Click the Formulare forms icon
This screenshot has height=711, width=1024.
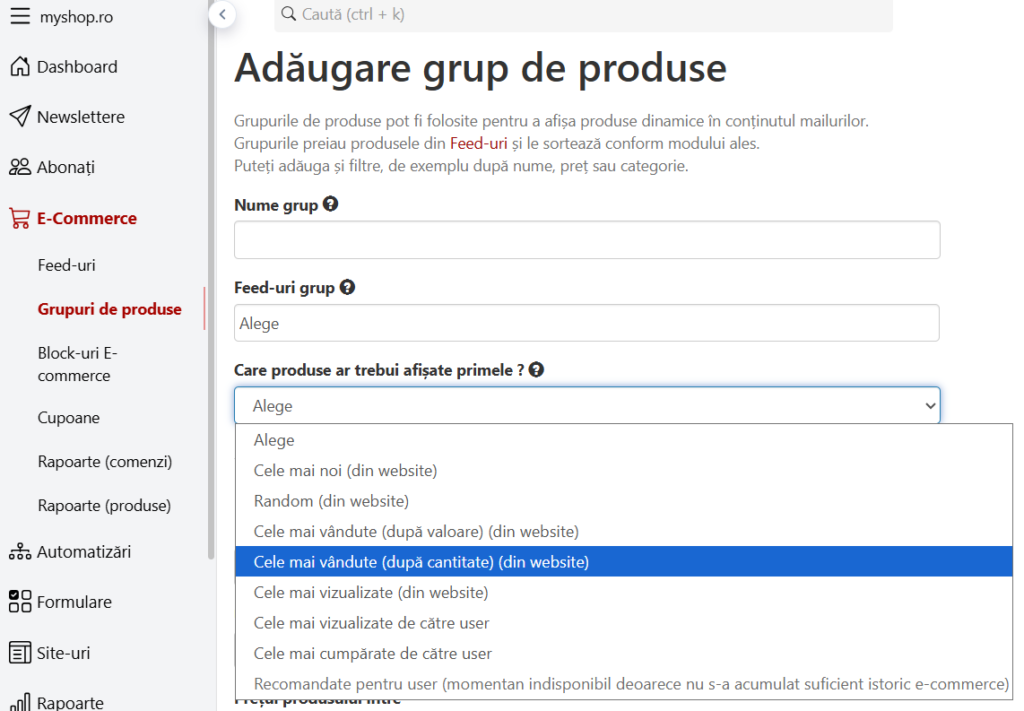(x=18, y=601)
